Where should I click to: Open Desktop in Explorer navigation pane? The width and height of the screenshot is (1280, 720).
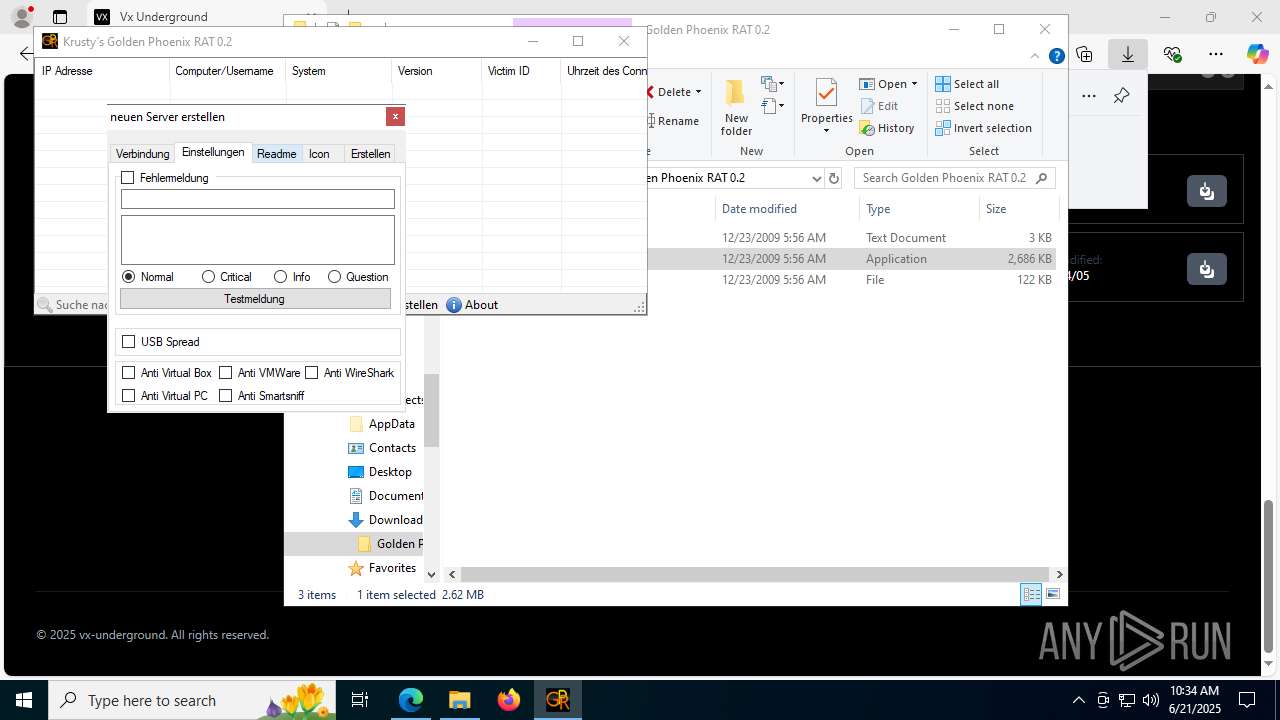(x=380, y=472)
